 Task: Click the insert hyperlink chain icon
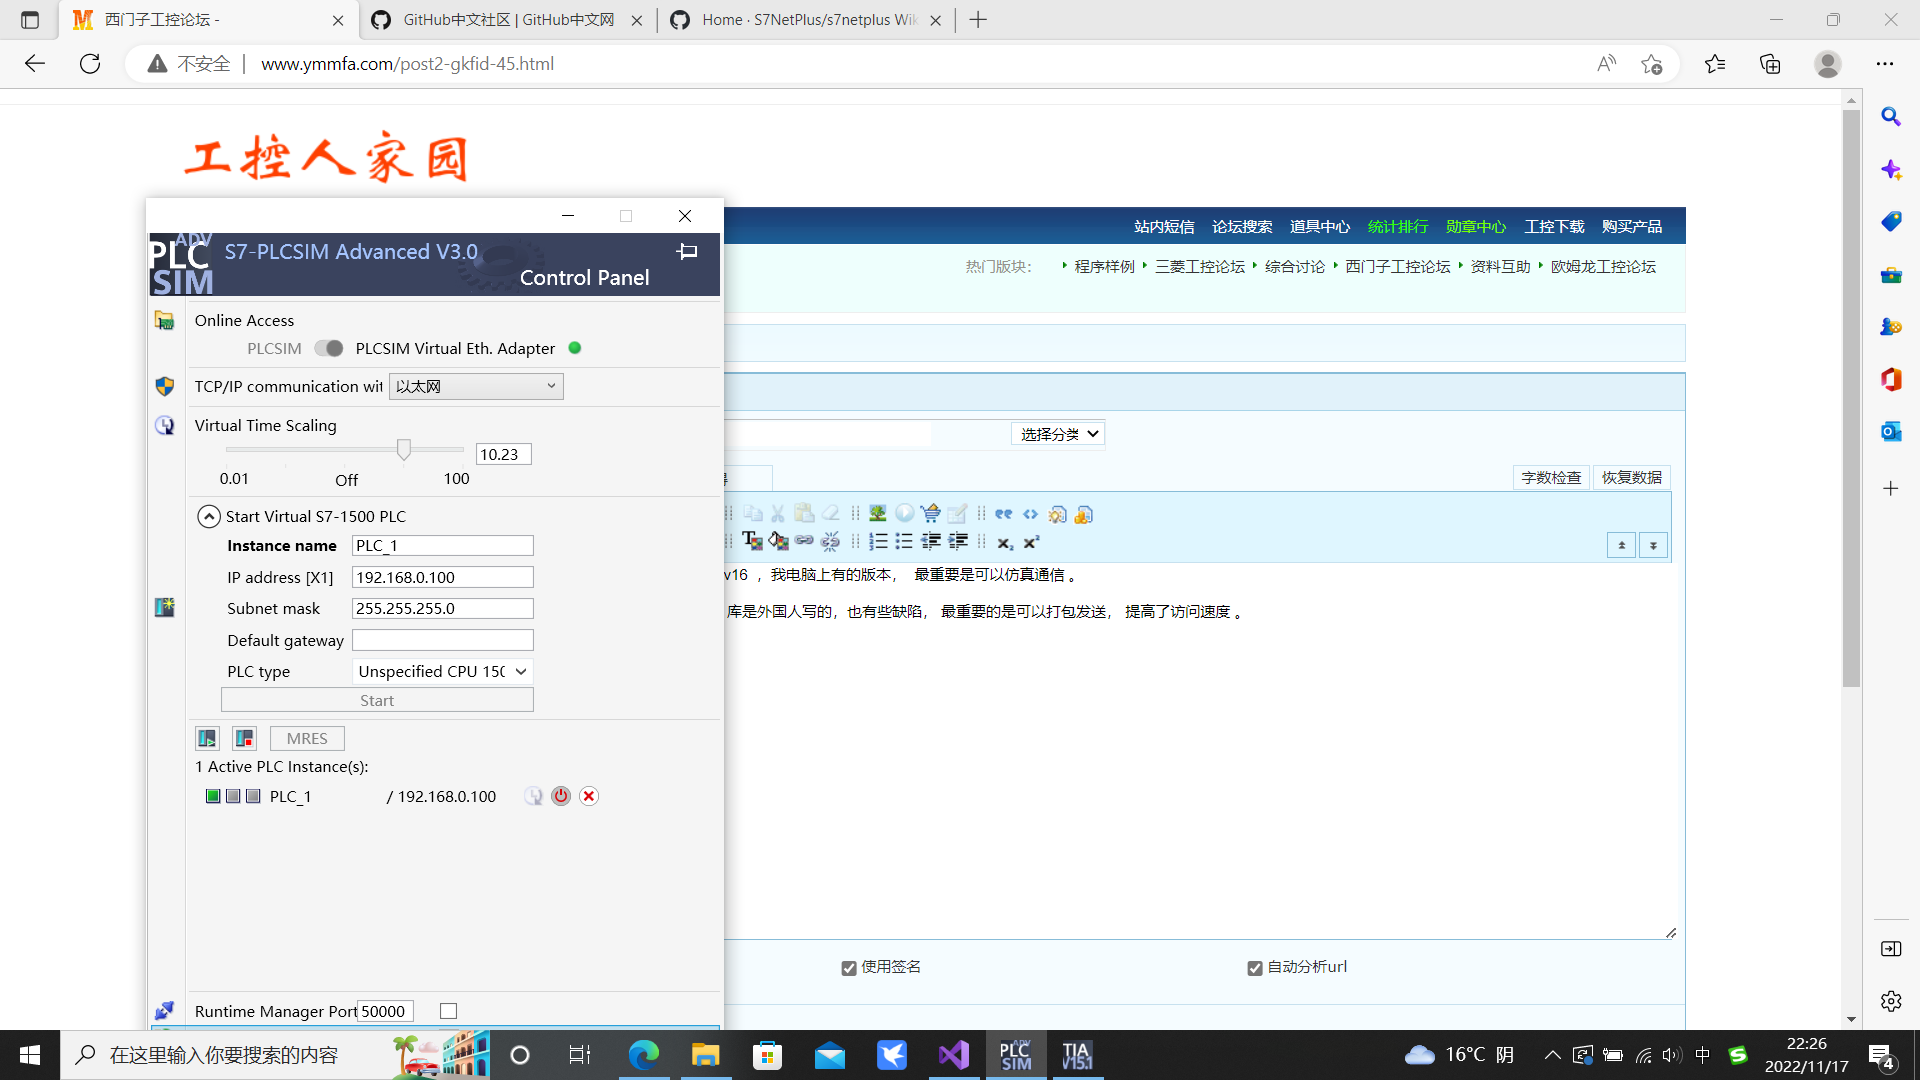(804, 541)
